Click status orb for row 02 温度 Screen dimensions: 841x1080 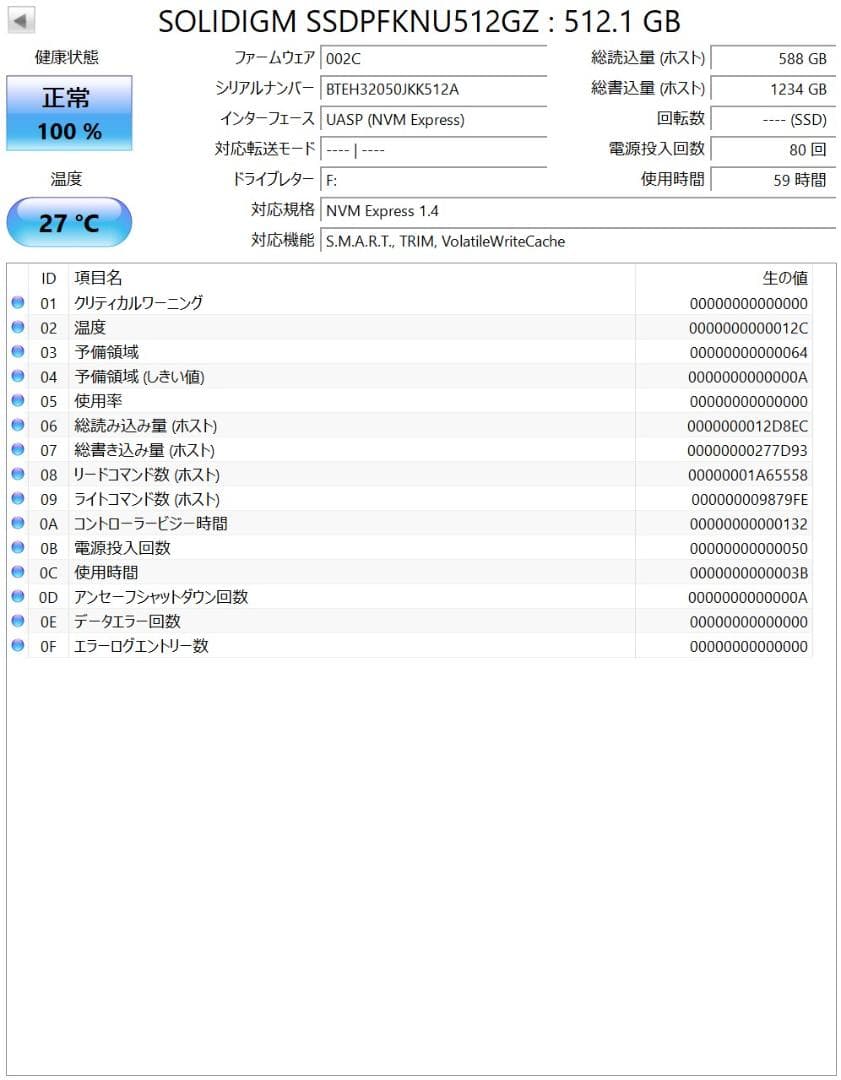click(x=18, y=327)
